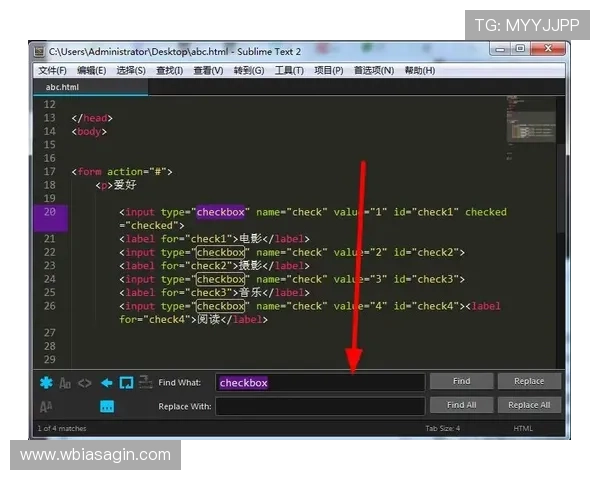Click the Sublime Text title bar icon
The image size is (600, 480).
[x=38, y=51]
